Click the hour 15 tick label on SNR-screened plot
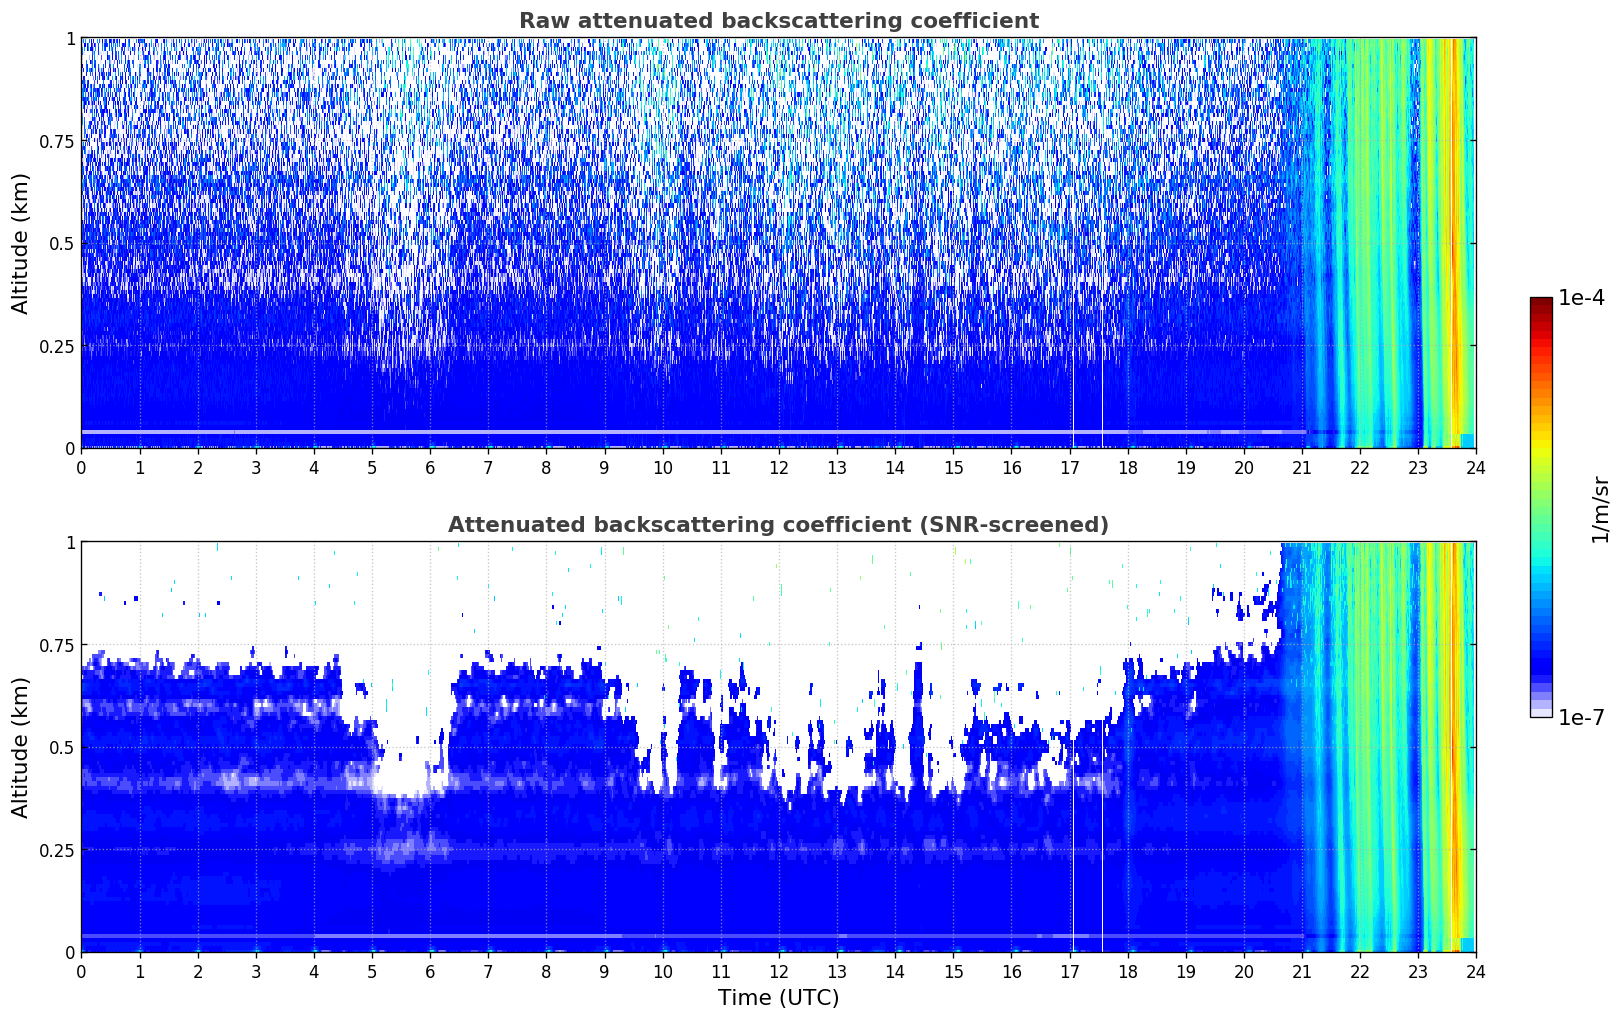This screenshot has width=1621, height=1020. [953, 971]
